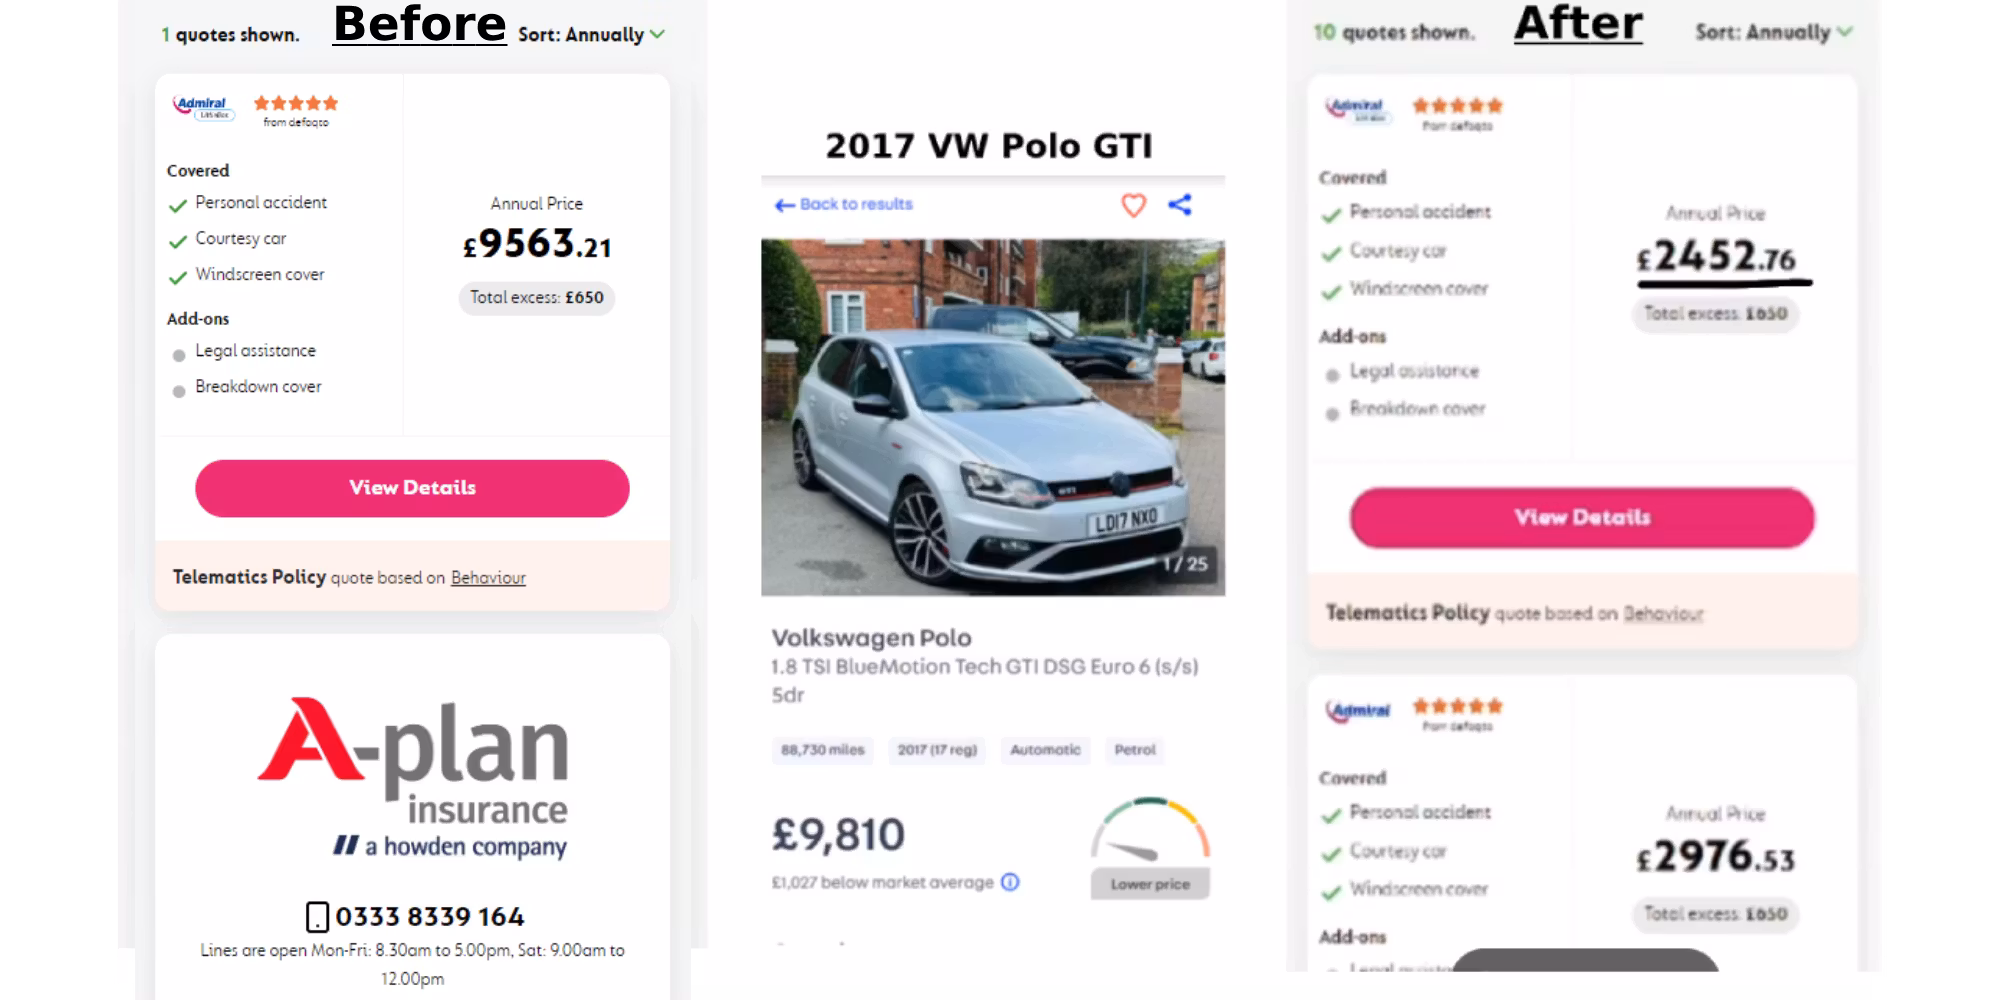Click the Behaviour link in Before Telematics Policy

488,578
